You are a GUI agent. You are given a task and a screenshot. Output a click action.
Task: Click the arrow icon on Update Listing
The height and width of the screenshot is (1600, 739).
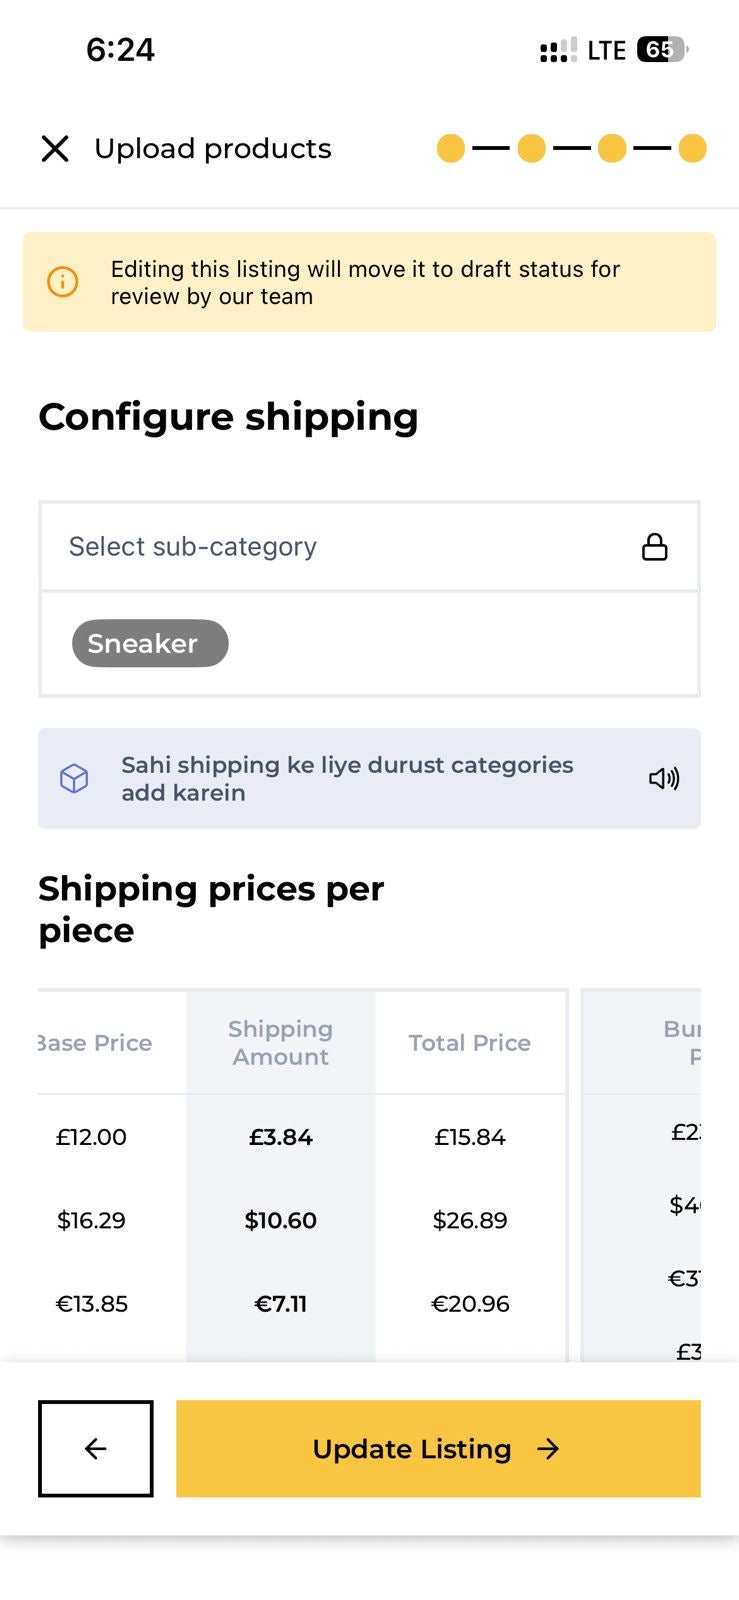coord(548,1449)
